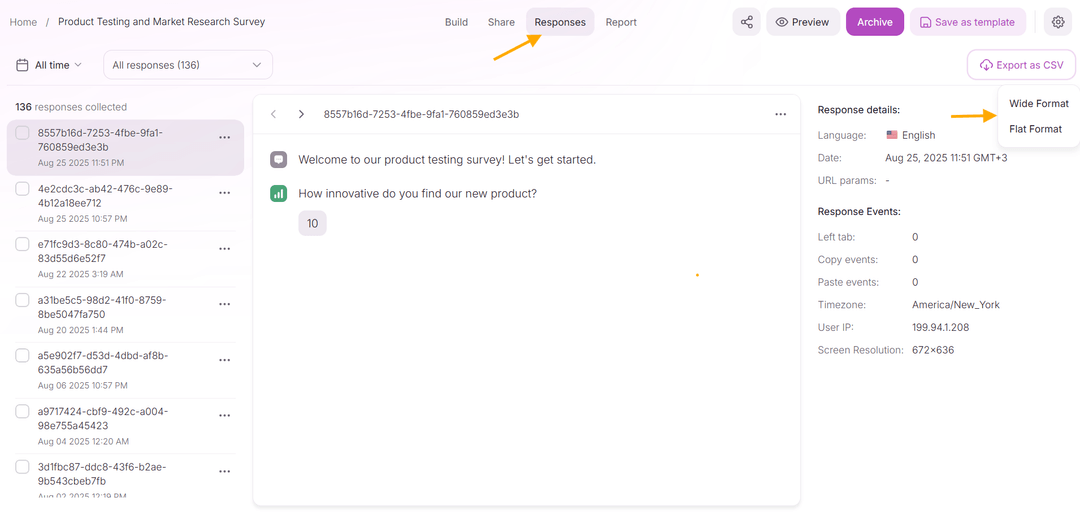Check the box for response 4e2cdc3c
1080x513 pixels.
[22, 189]
